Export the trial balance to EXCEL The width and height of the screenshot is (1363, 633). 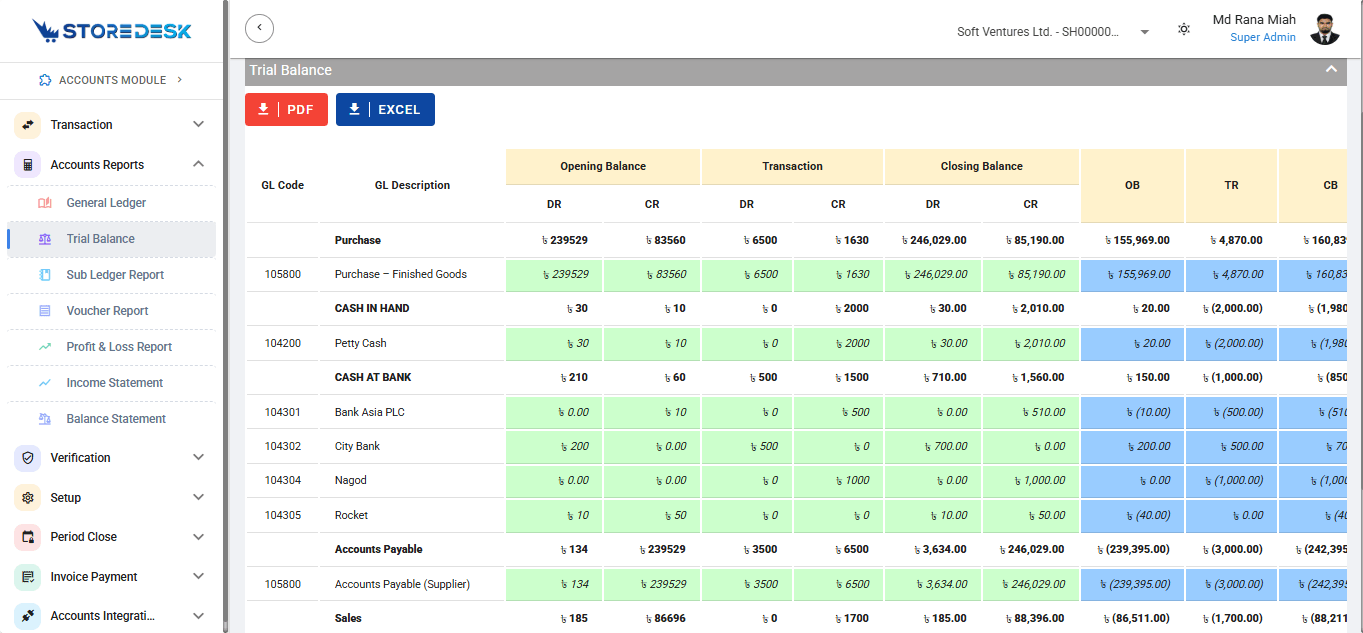pyautogui.click(x=385, y=110)
